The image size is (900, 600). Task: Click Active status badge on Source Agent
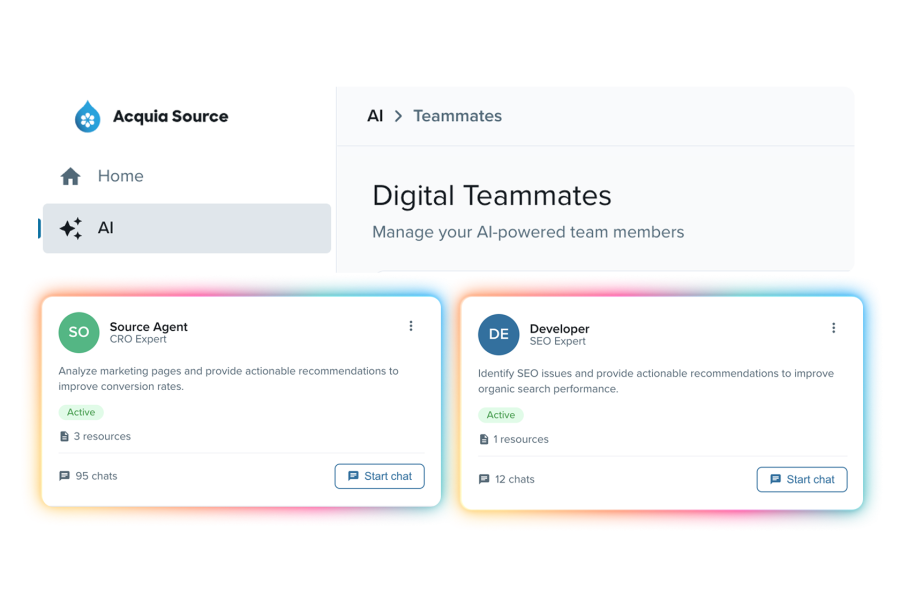(81, 412)
